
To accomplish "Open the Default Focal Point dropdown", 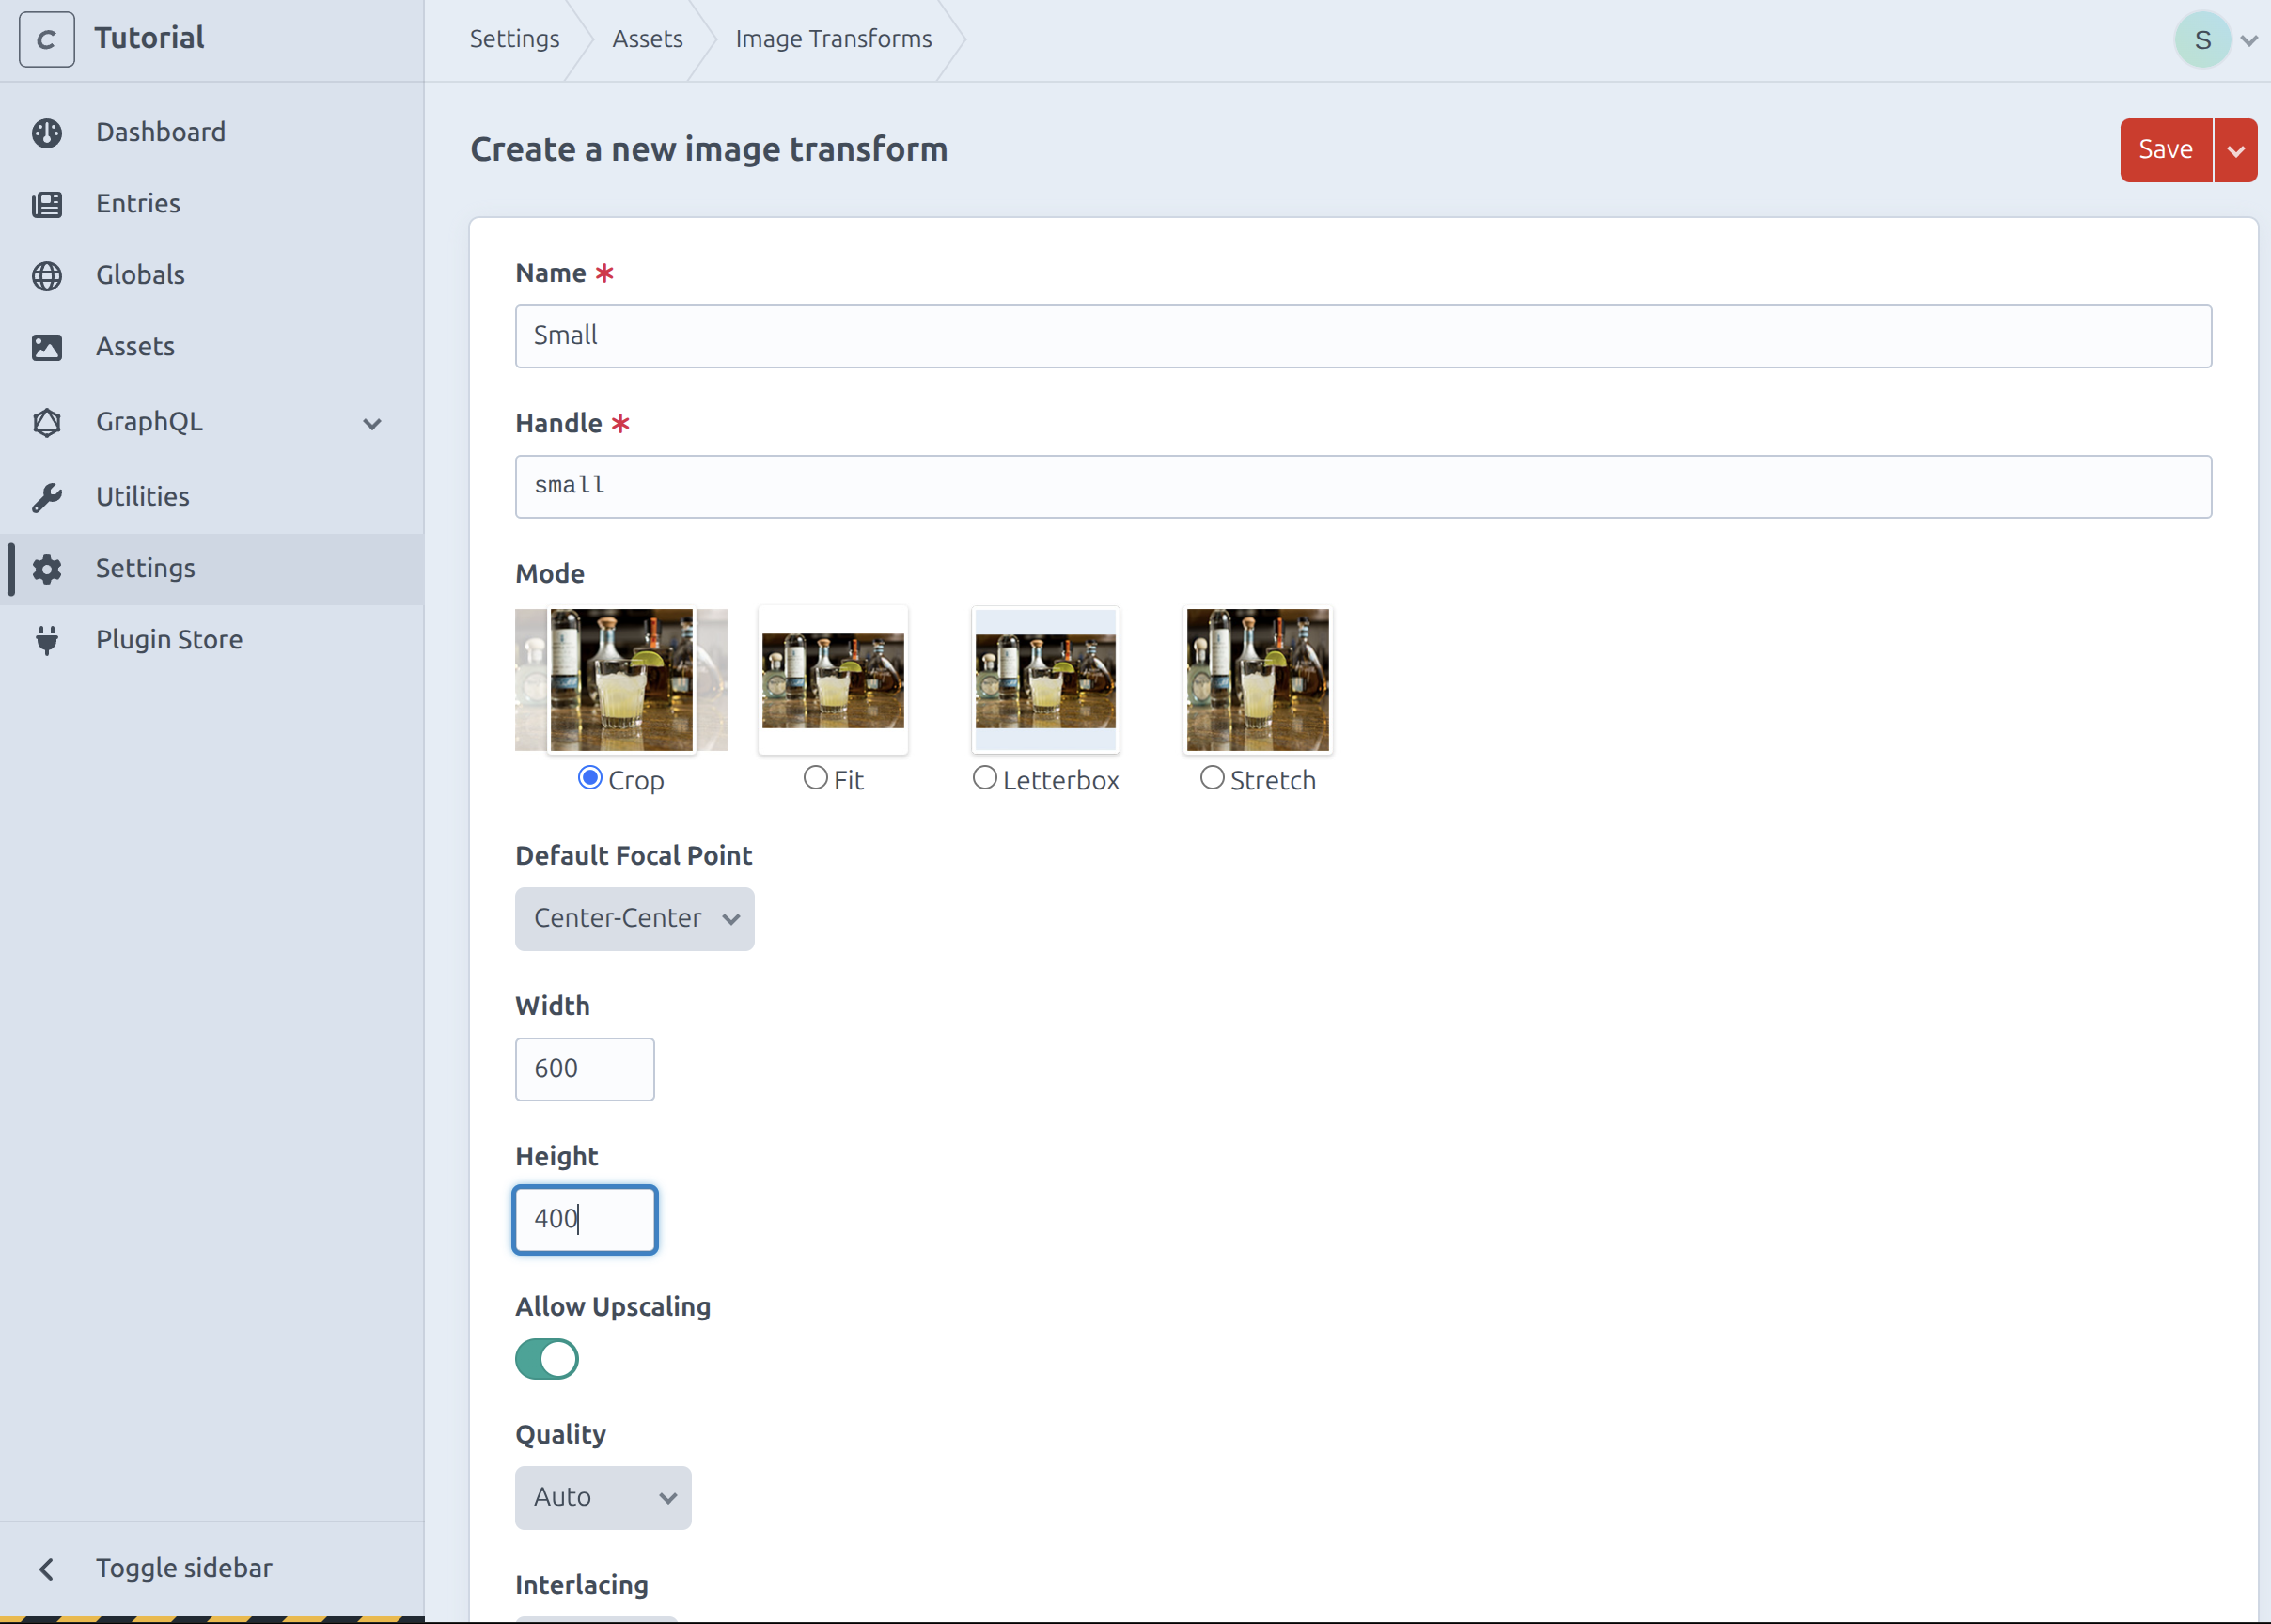I will tap(634, 919).
